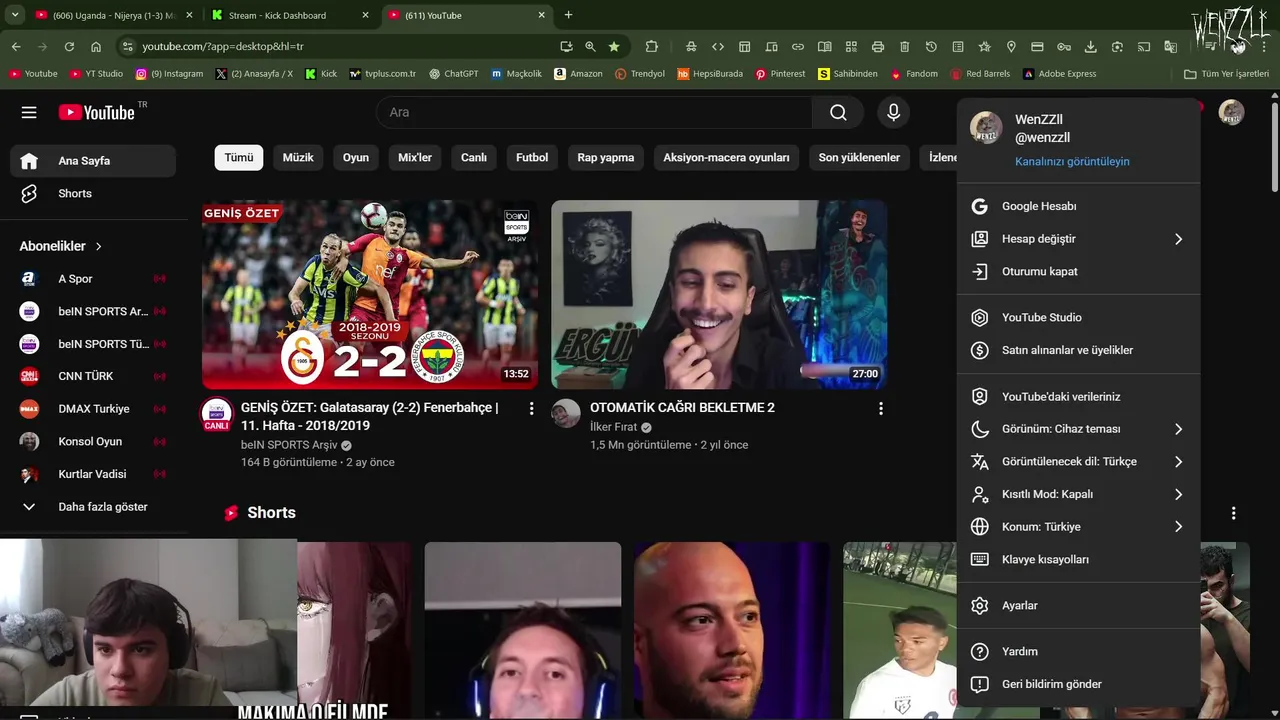Open Kick bookmark in bookmarks bar
1280x720 pixels.
(321, 74)
